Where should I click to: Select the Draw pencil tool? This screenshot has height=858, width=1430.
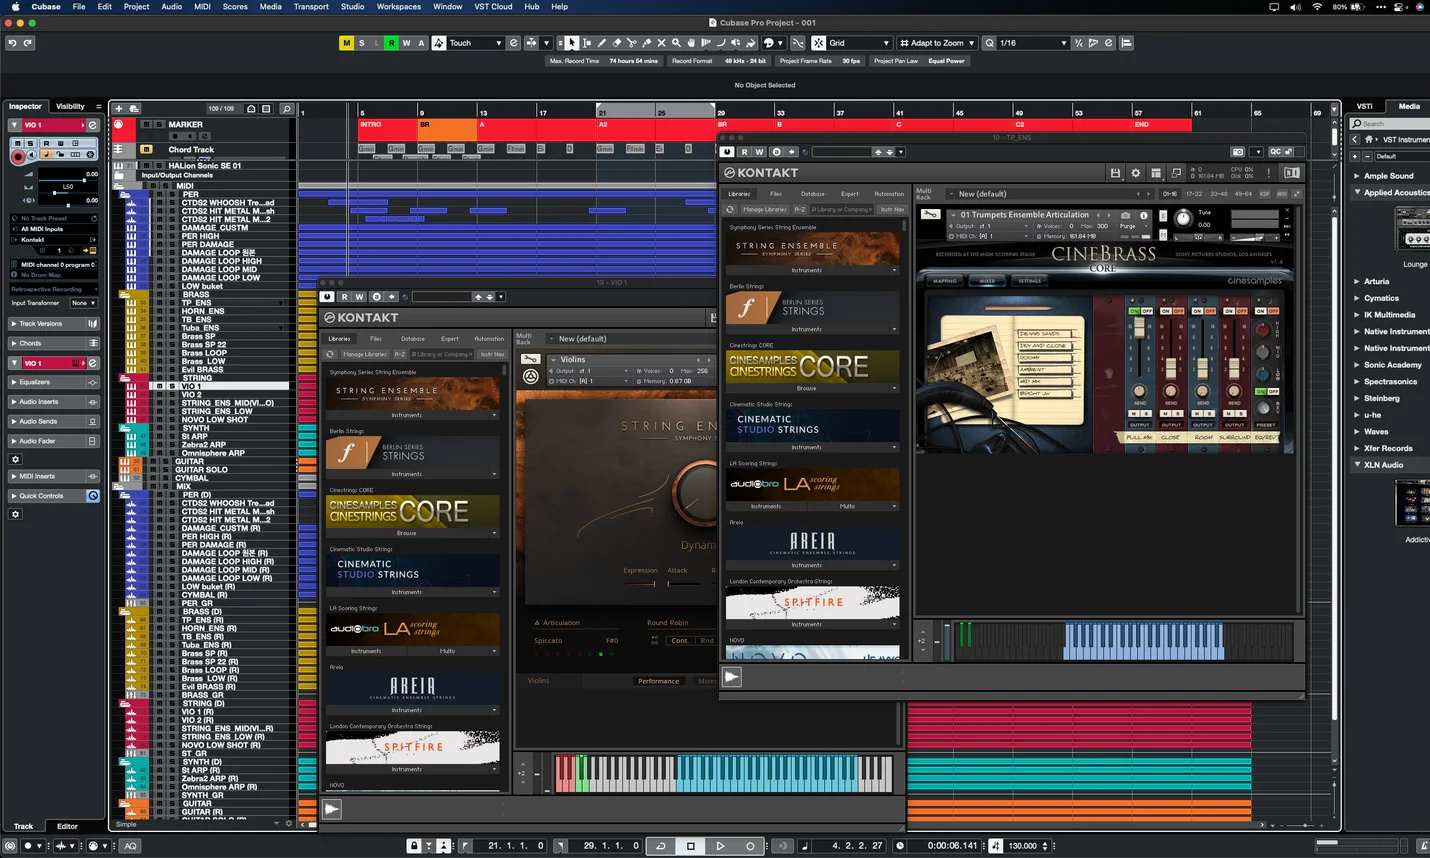(x=601, y=43)
